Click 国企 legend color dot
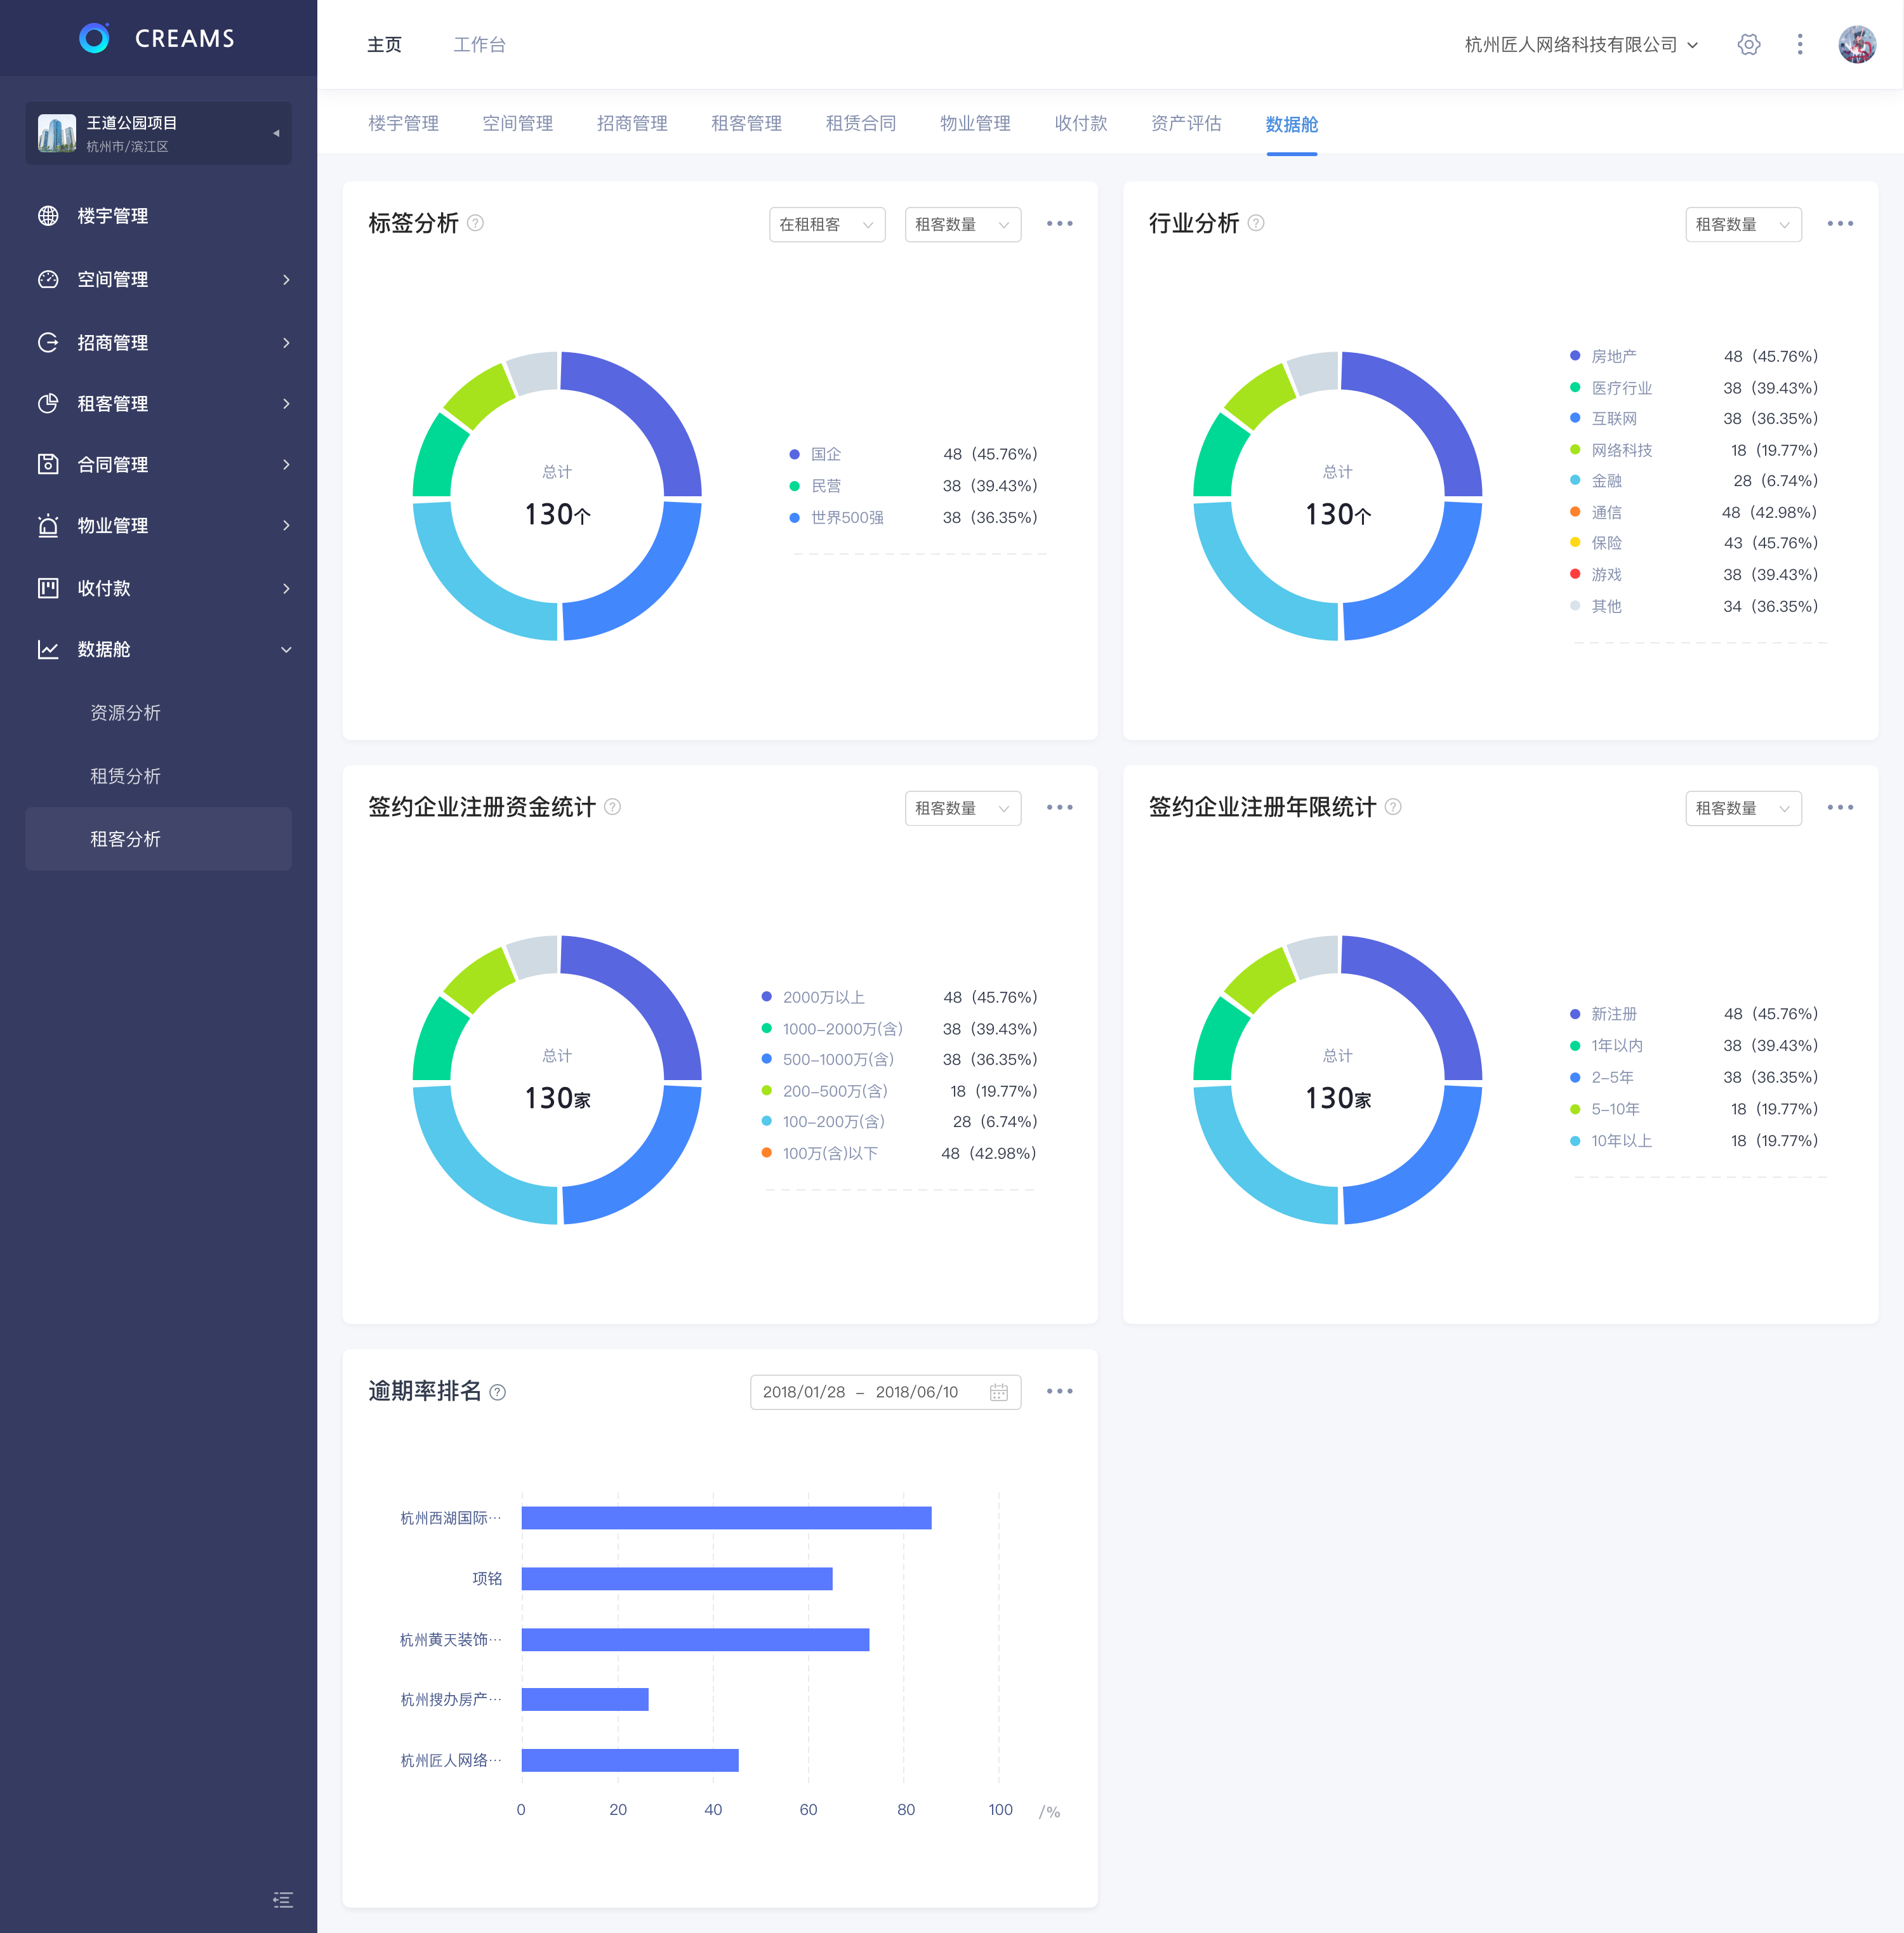Screen dimensions: 1904x1933 pyautogui.click(x=794, y=455)
